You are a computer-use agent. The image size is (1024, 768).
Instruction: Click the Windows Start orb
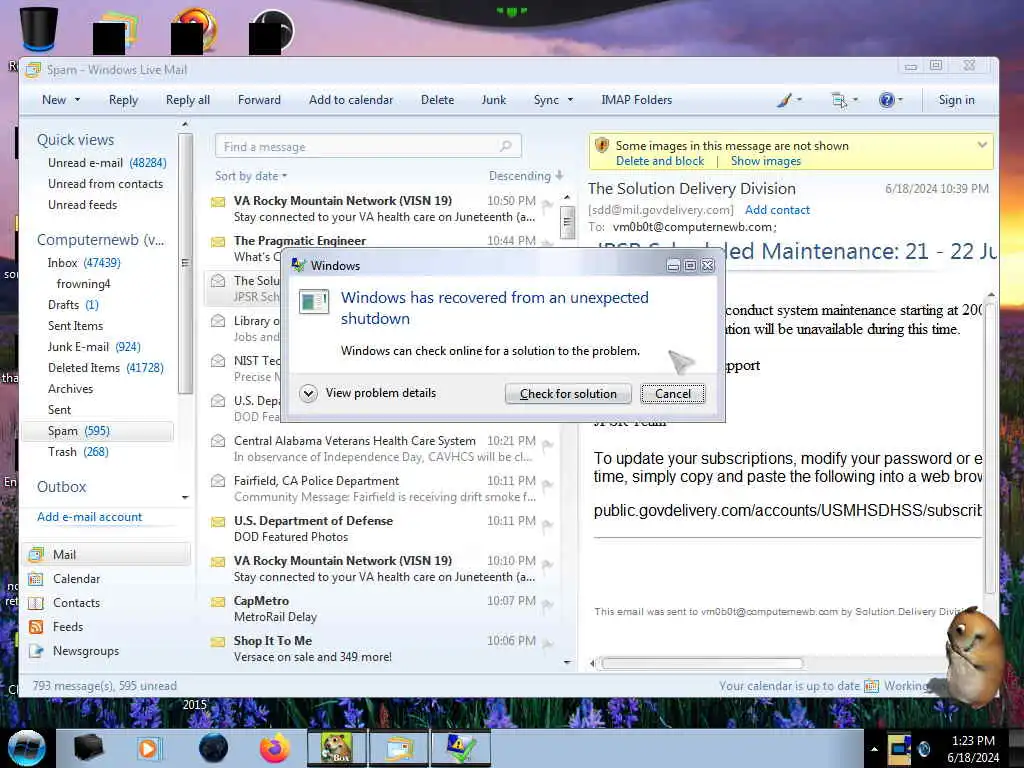tap(27, 748)
